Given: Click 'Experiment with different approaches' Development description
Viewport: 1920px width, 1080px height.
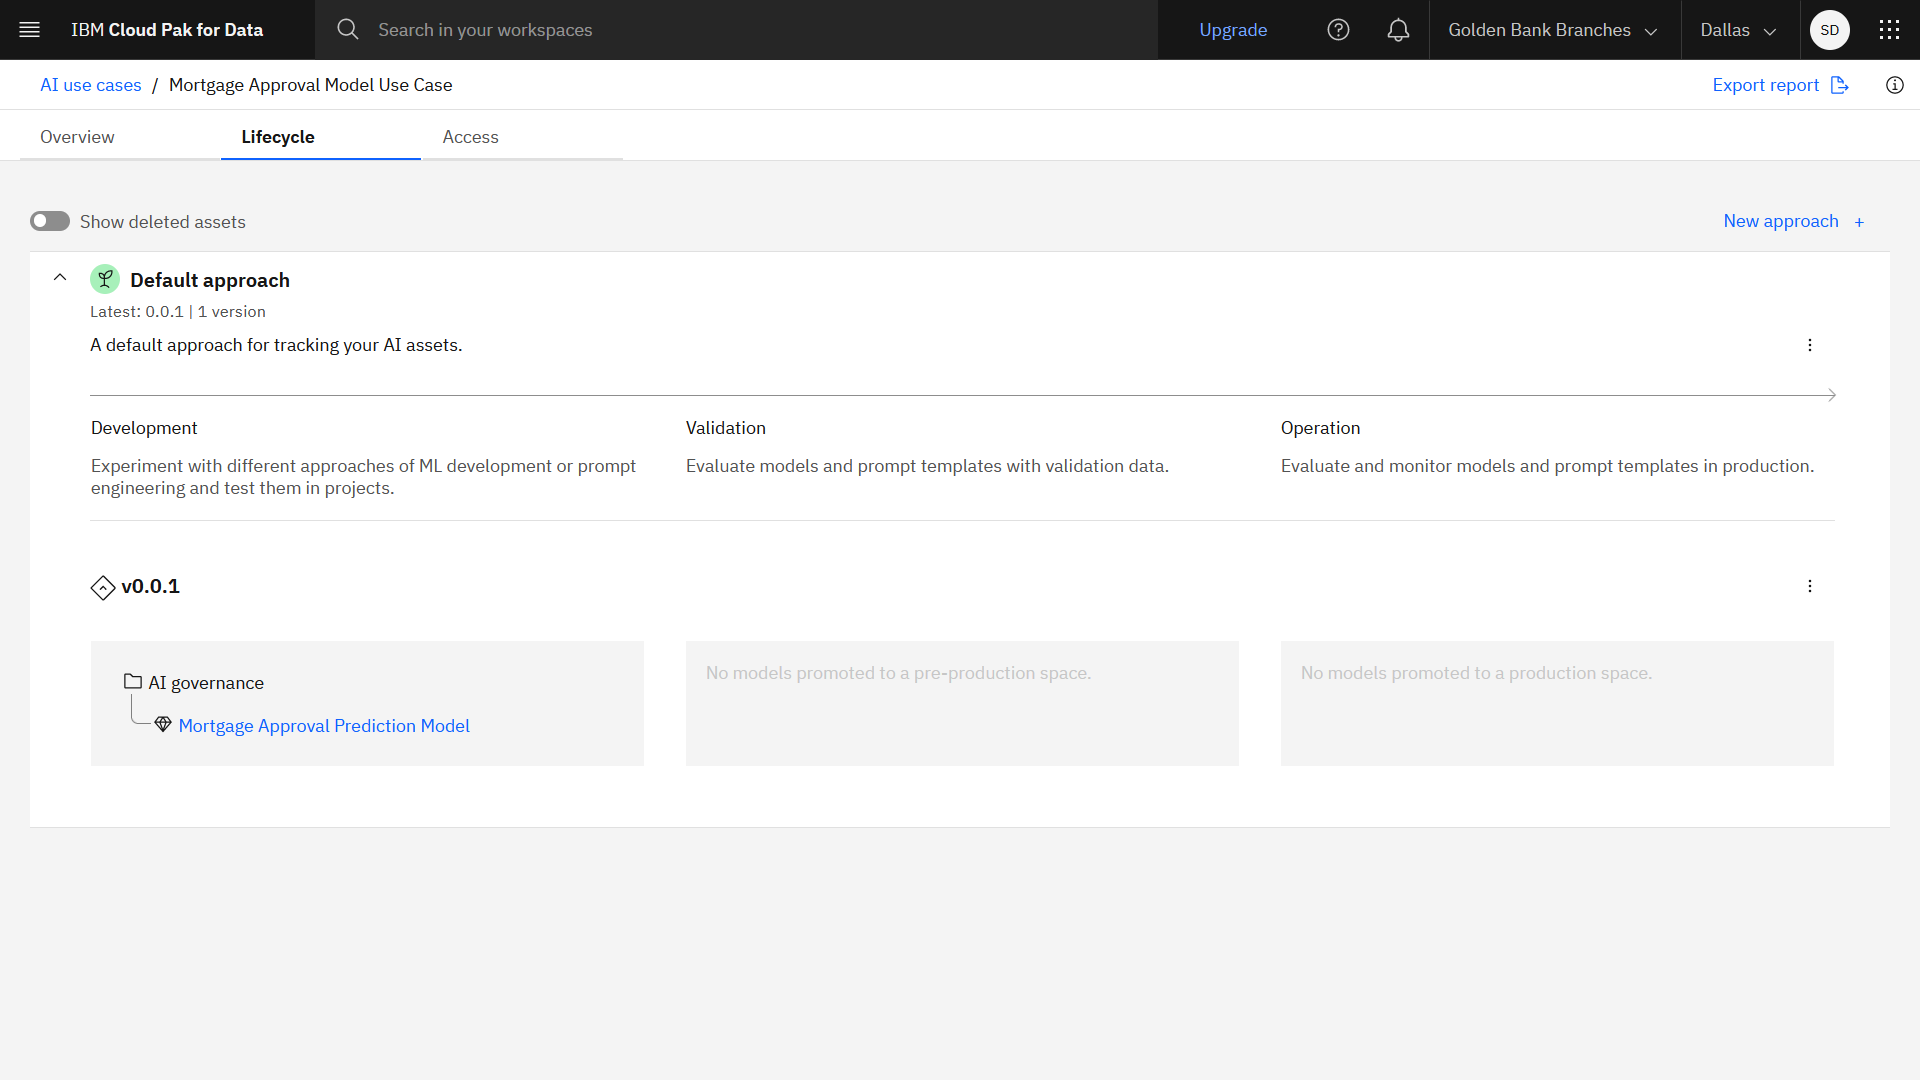Looking at the screenshot, I should coord(363,477).
